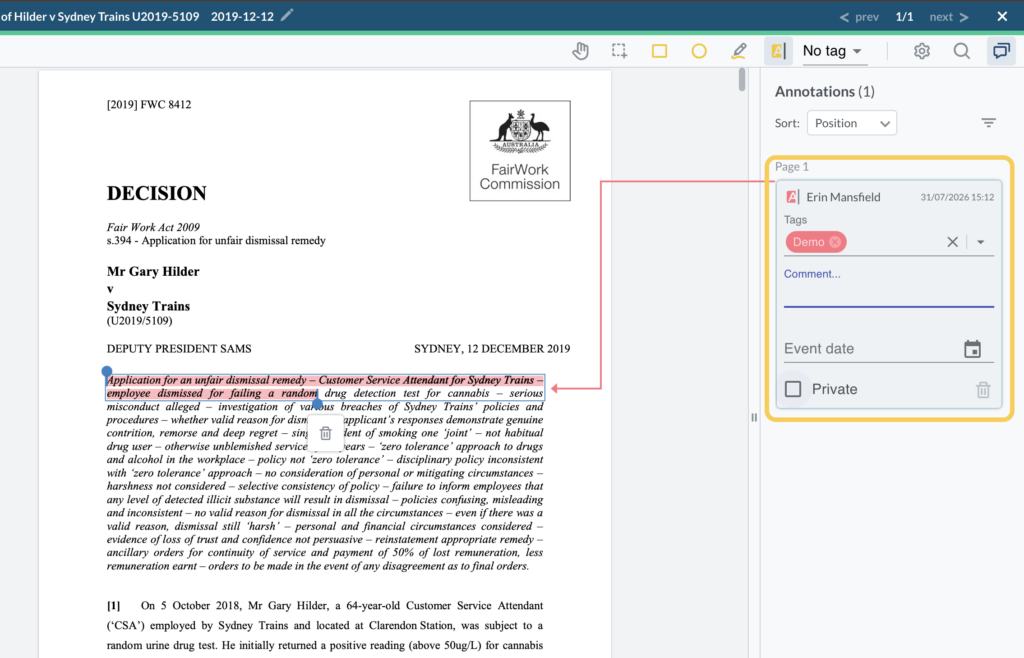The height and width of the screenshot is (658, 1024).
Task: Close the document viewer
Action: 1002,16
